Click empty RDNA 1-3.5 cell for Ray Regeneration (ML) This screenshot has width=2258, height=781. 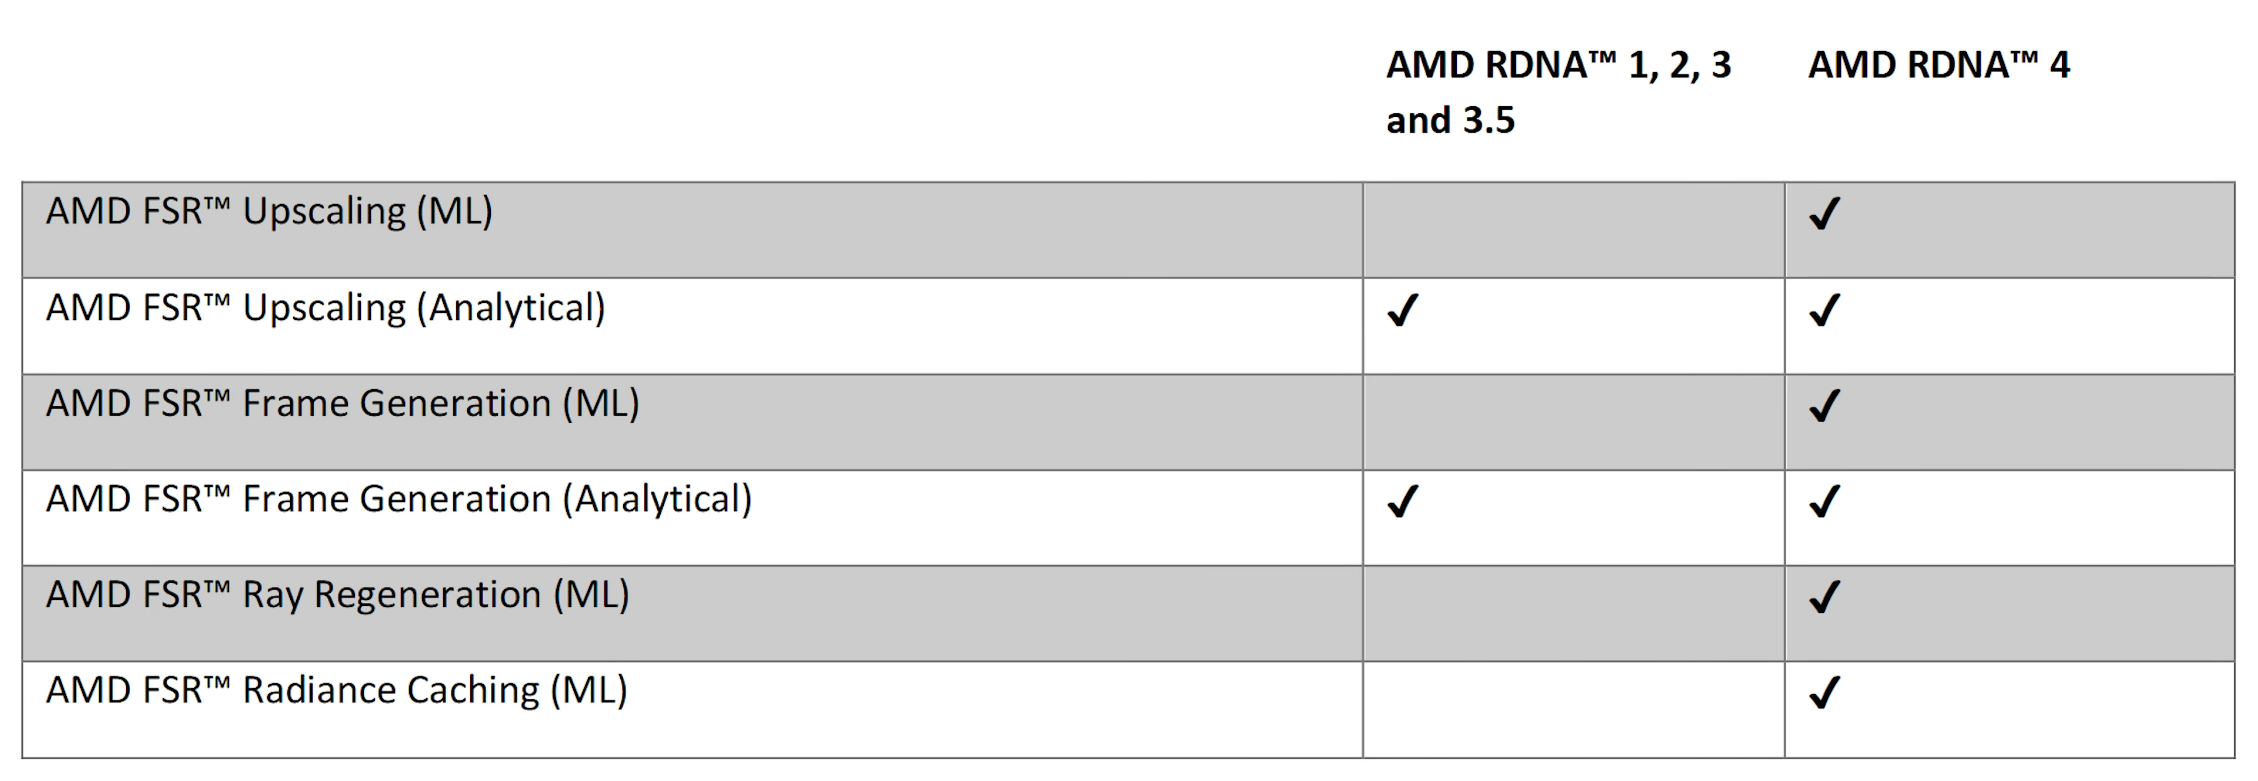click(1574, 613)
